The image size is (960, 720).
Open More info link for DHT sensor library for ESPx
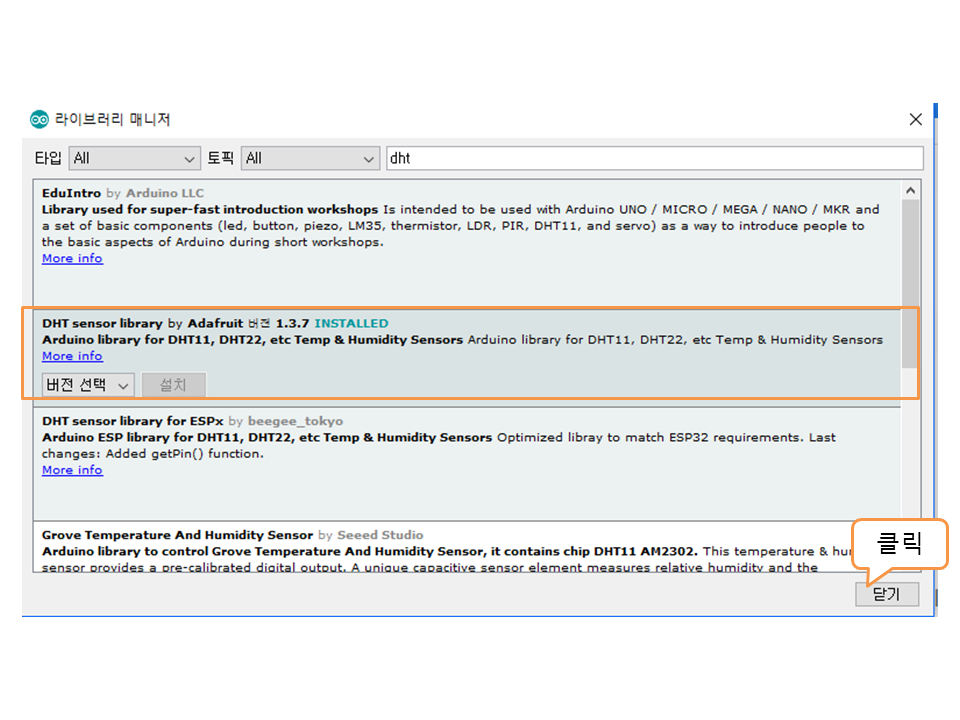coord(72,470)
